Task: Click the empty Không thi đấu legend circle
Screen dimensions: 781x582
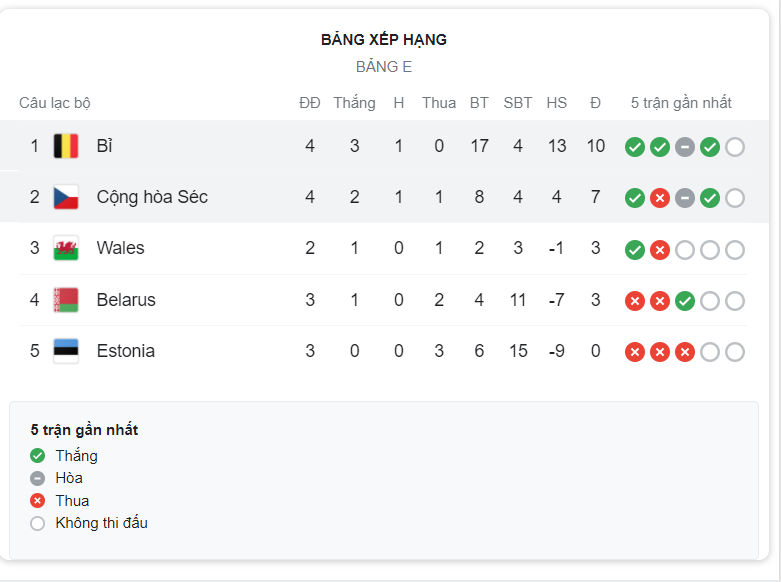Action: point(37,523)
